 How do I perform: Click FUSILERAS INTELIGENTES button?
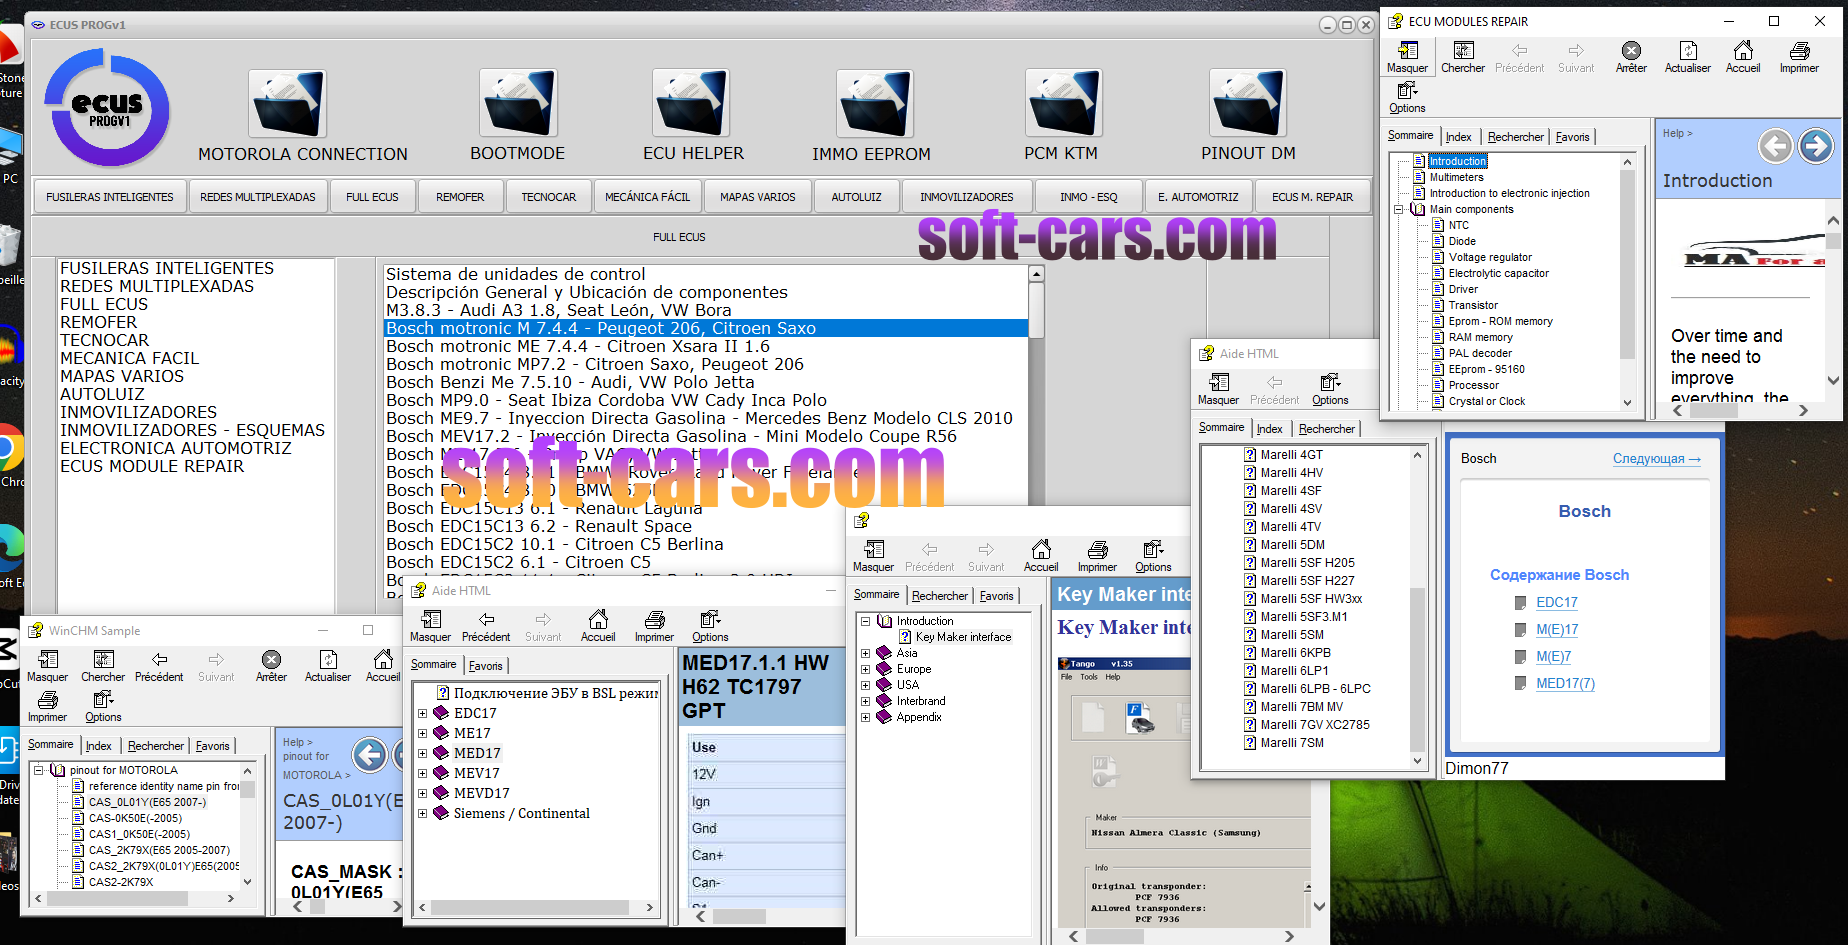(x=110, y=197)
